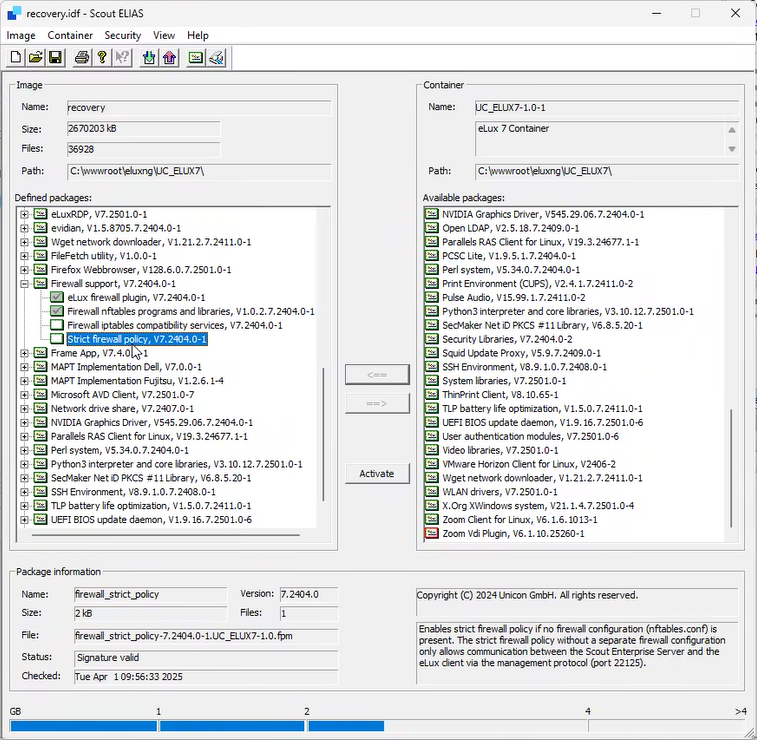This screenshot has width=757, height=740.
Task: Open the View menu
Action: [164, 35]
